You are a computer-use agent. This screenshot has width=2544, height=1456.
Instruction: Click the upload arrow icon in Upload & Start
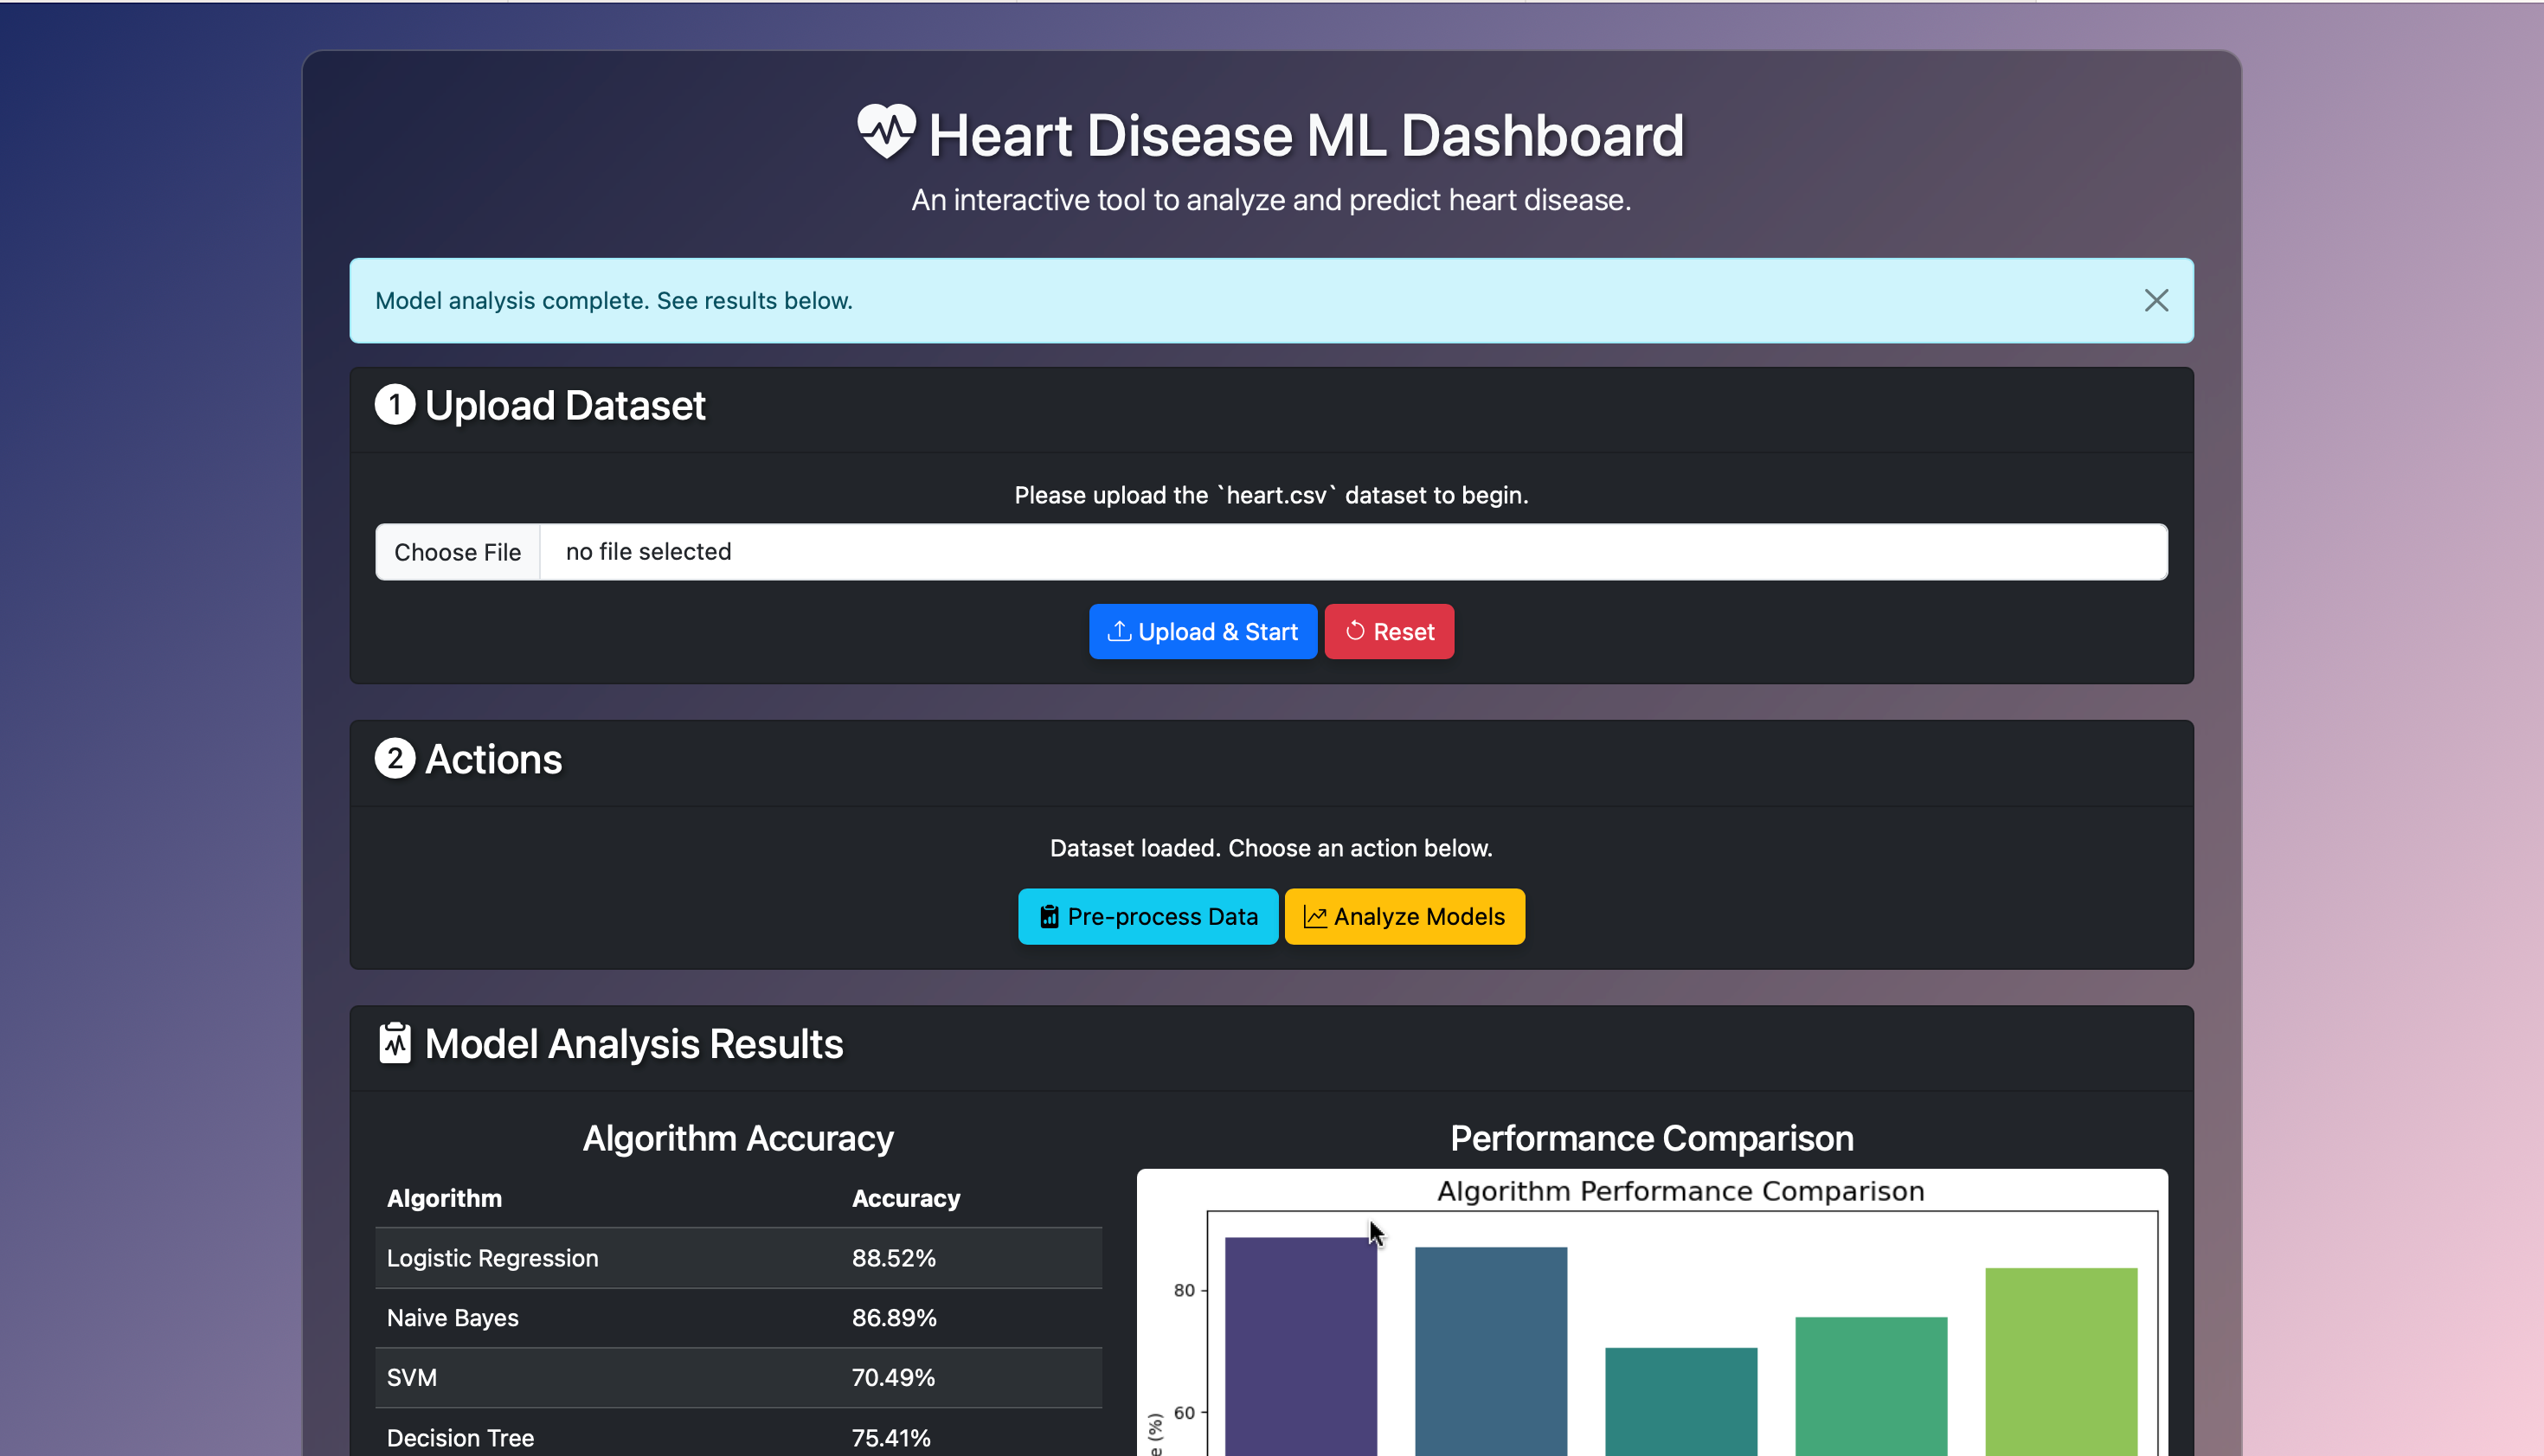(1119, 631)
